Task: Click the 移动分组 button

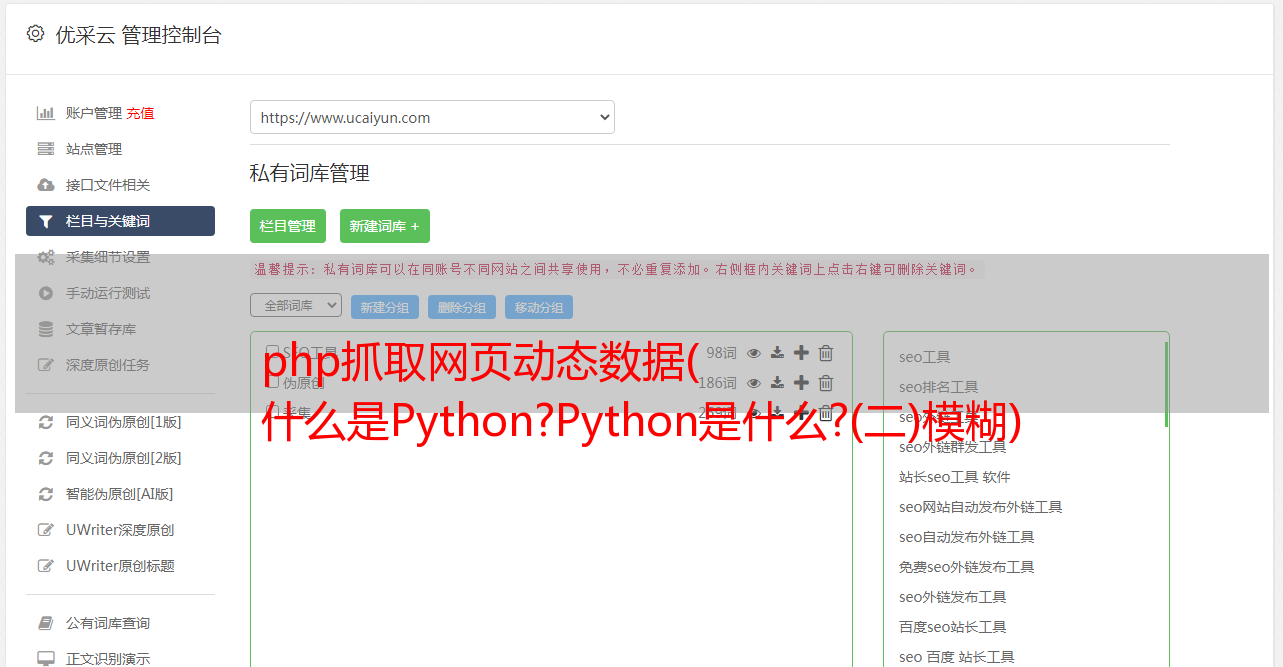Action: pos(539,307)
